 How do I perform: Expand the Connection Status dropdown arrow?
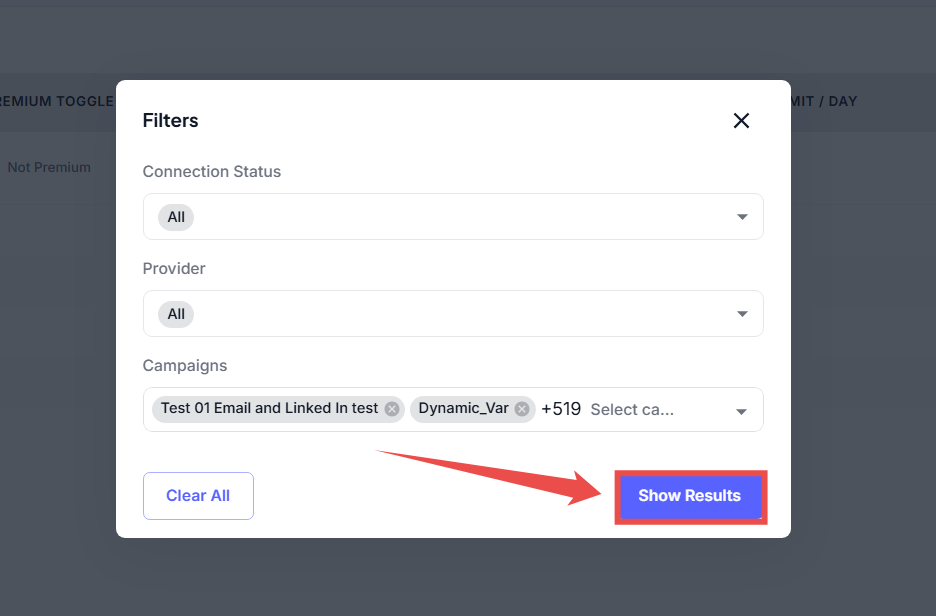(742, 217)
